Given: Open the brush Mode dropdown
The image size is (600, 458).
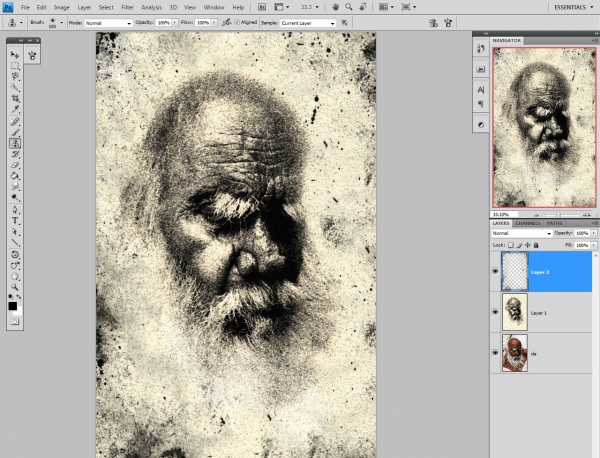Looking at the screenshot, I should coord(108,23).
